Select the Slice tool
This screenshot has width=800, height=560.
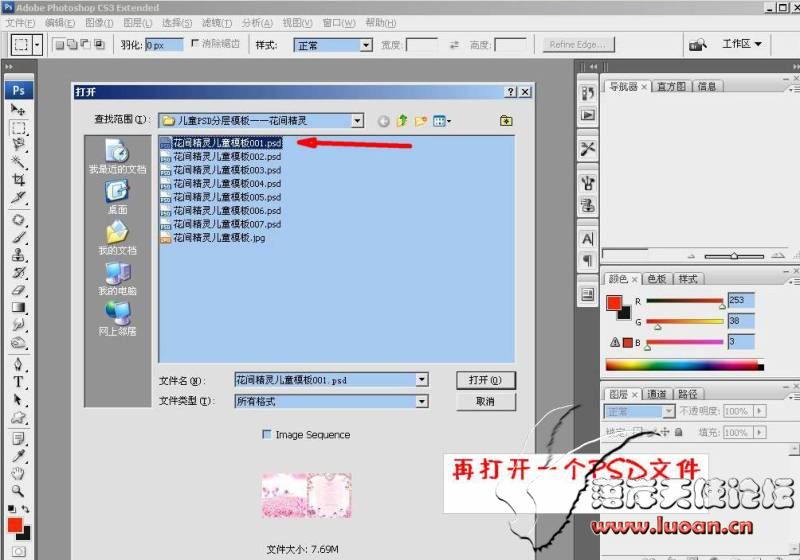(18, 197)
